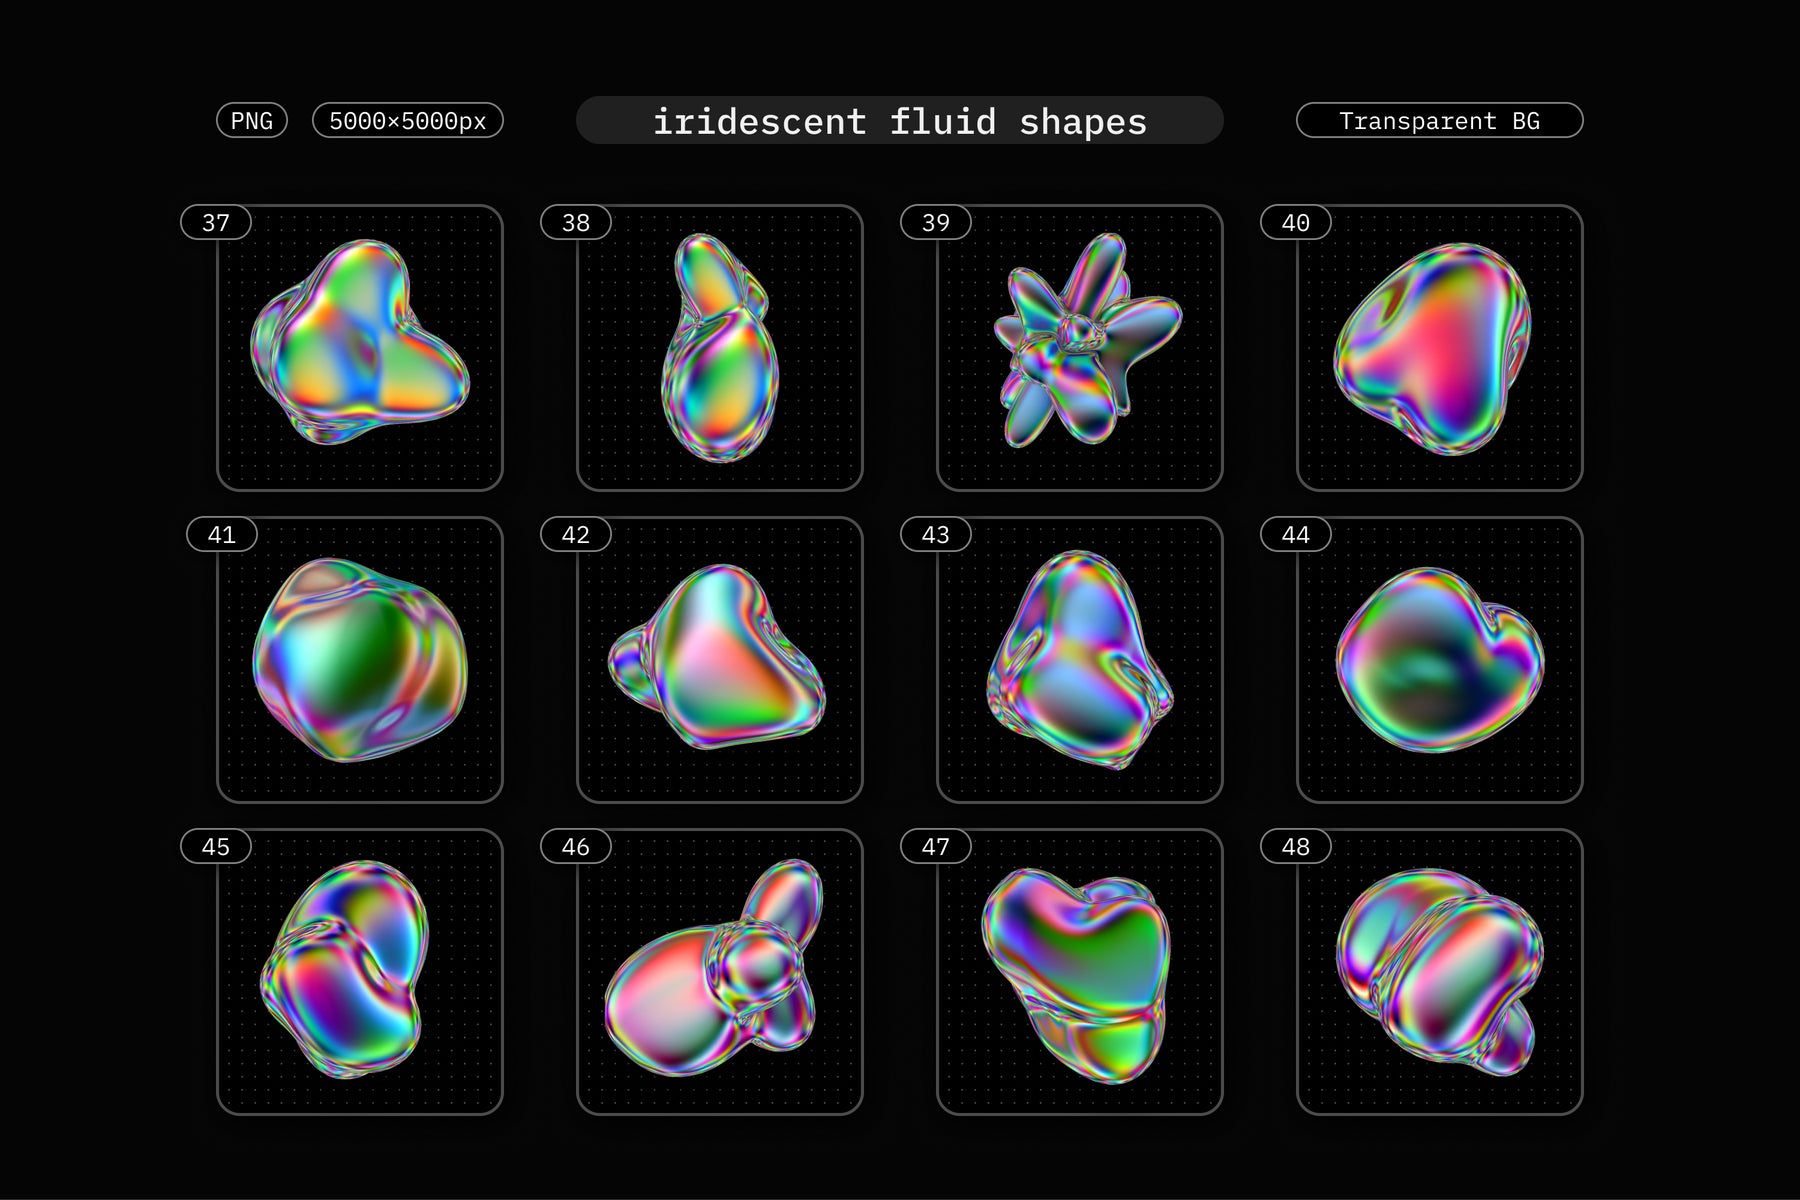Click the Transparent BG badge
1800x1200 pixels.
click(1439, 121)
